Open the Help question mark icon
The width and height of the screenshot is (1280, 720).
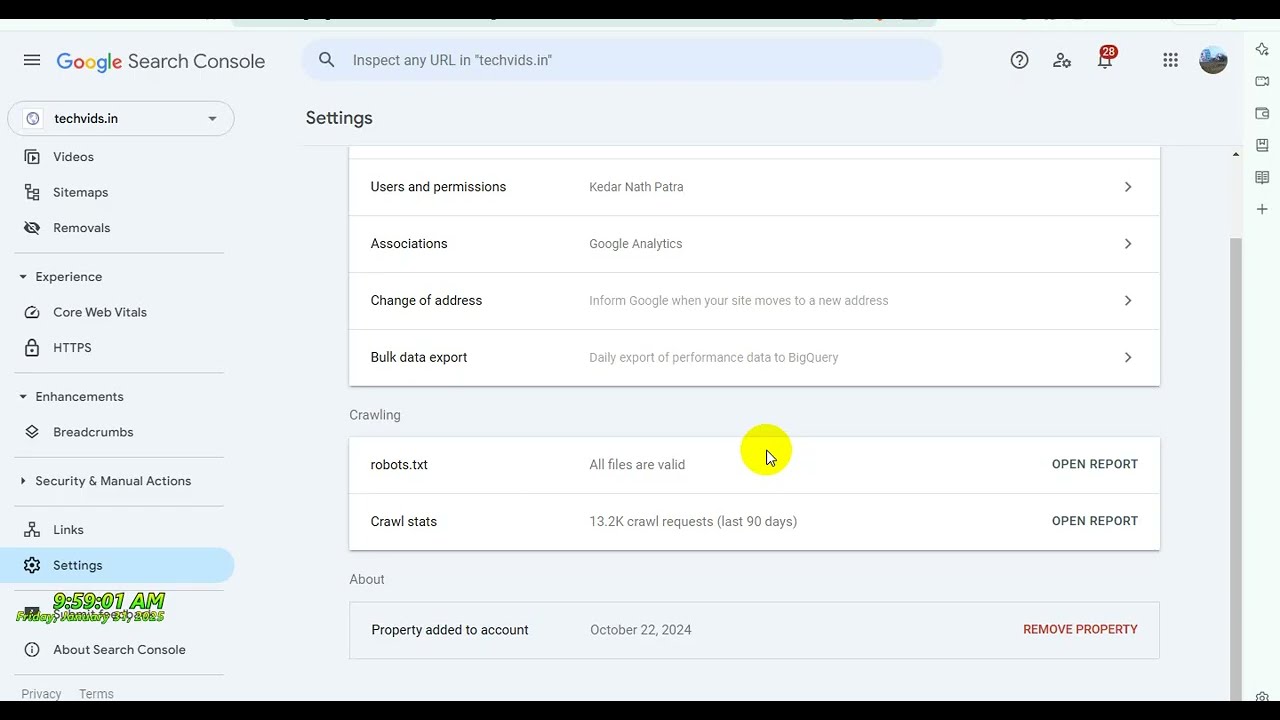(1019, 60)
